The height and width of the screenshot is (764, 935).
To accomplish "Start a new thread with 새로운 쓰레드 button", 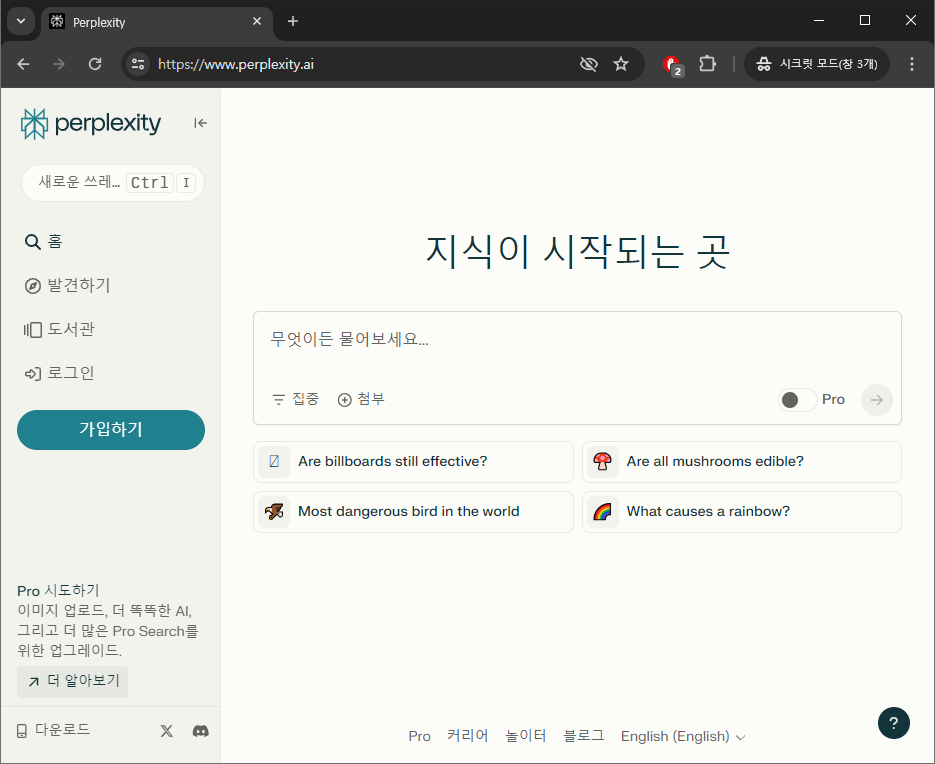I will (113, 183).
